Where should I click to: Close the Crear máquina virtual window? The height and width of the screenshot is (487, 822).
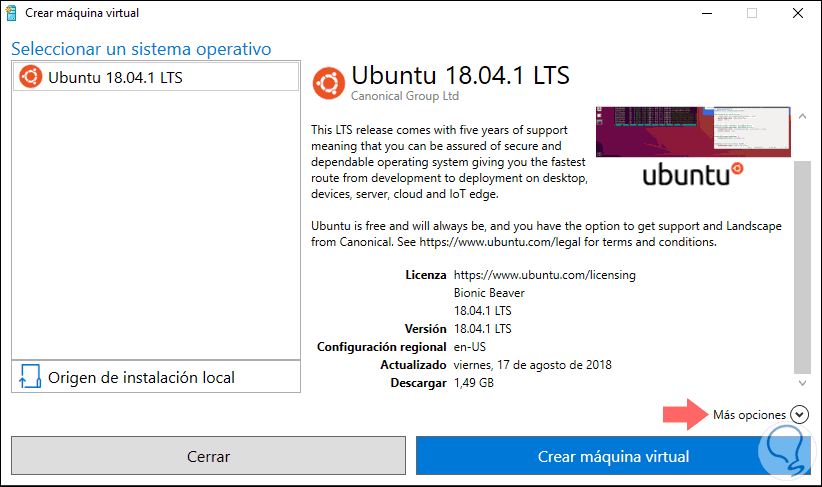click(x=798, y=13)
